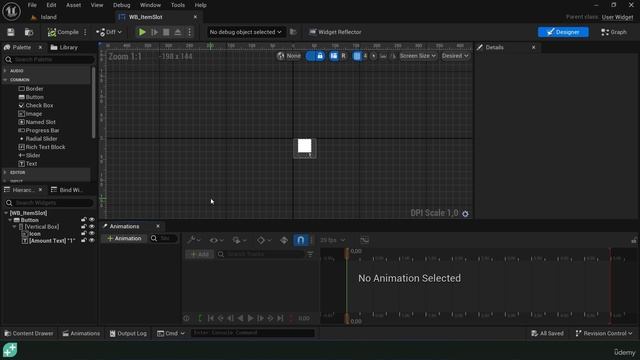The image size is (640, 360).
Task: Open the Desired size mode dropdown
Action: click(455, 56)
